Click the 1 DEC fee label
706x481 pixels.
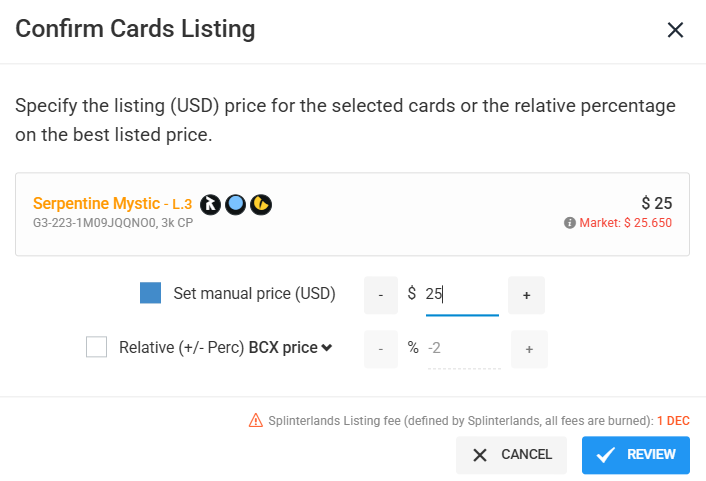[x=673, y=421]
